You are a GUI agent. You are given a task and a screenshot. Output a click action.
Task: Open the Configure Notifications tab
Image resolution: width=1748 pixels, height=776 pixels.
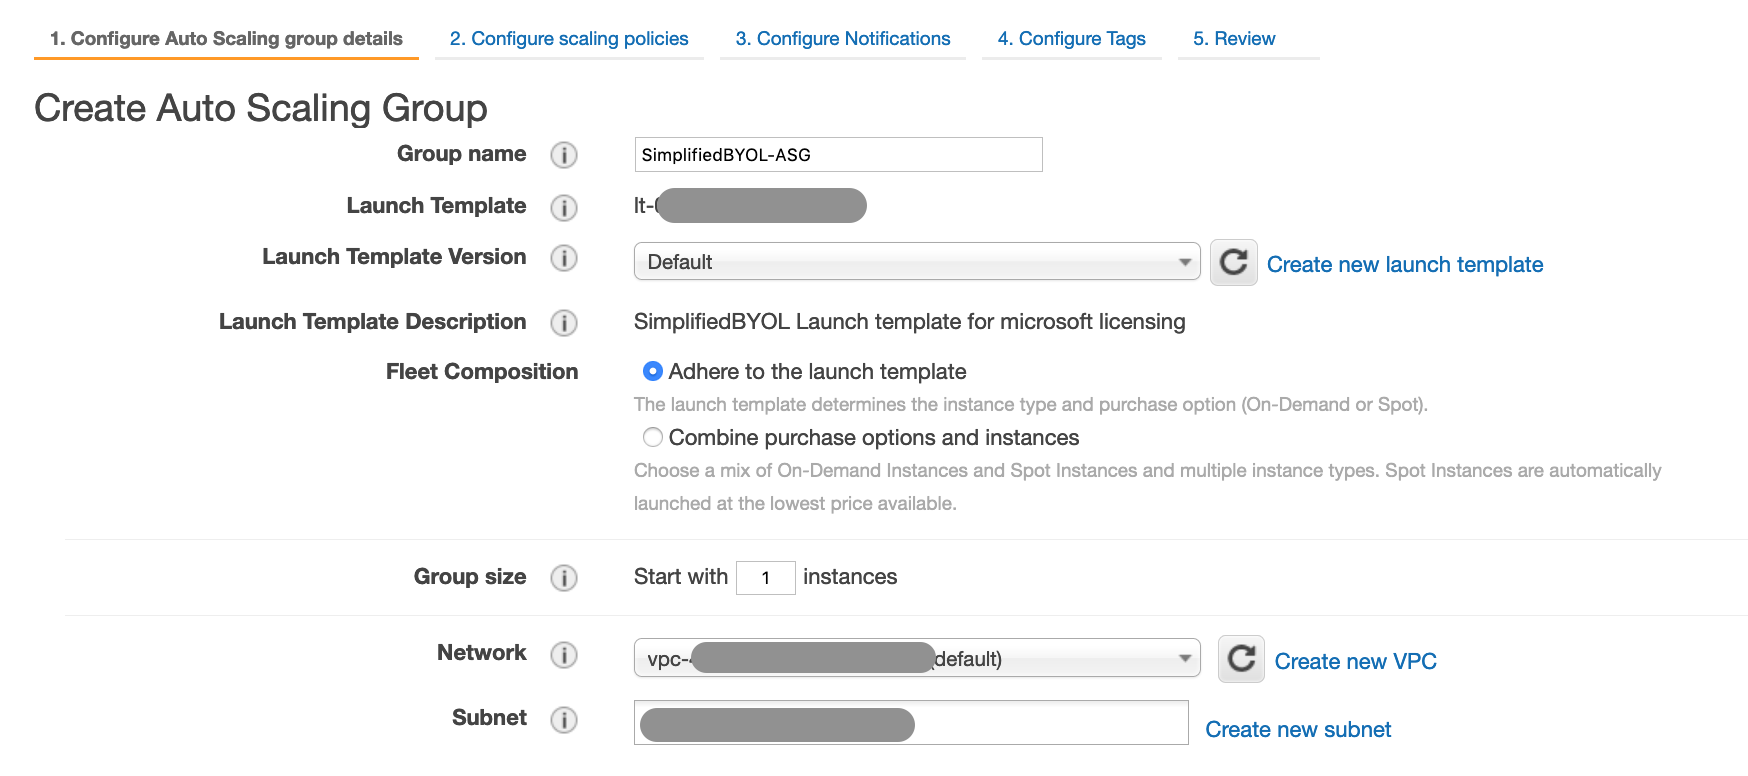tap(842, 39)
